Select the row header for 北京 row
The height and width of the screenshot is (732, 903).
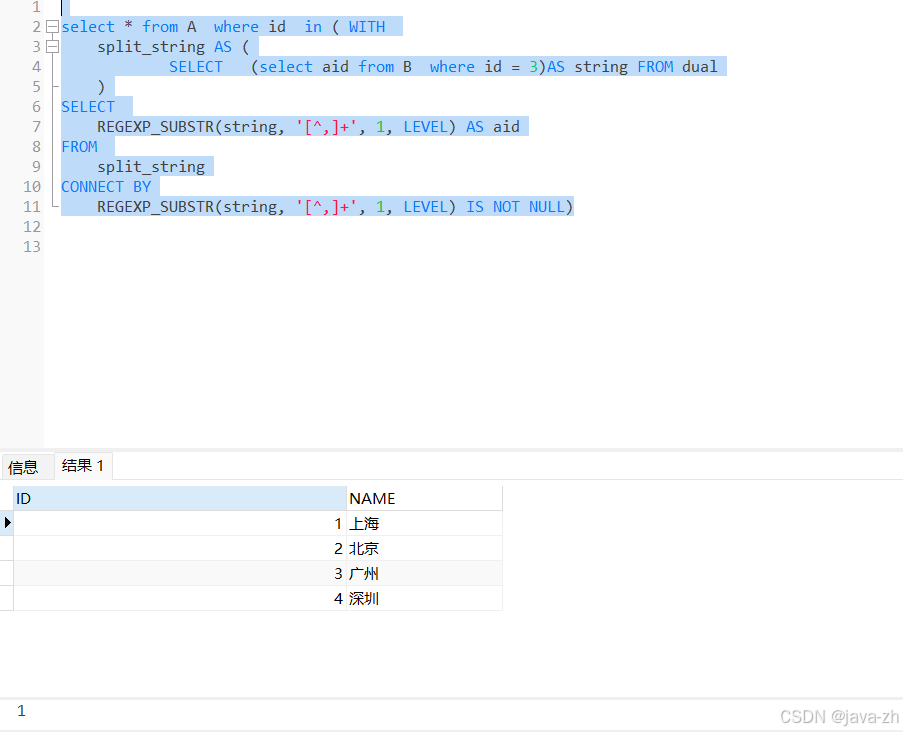[x=7, y=548]
